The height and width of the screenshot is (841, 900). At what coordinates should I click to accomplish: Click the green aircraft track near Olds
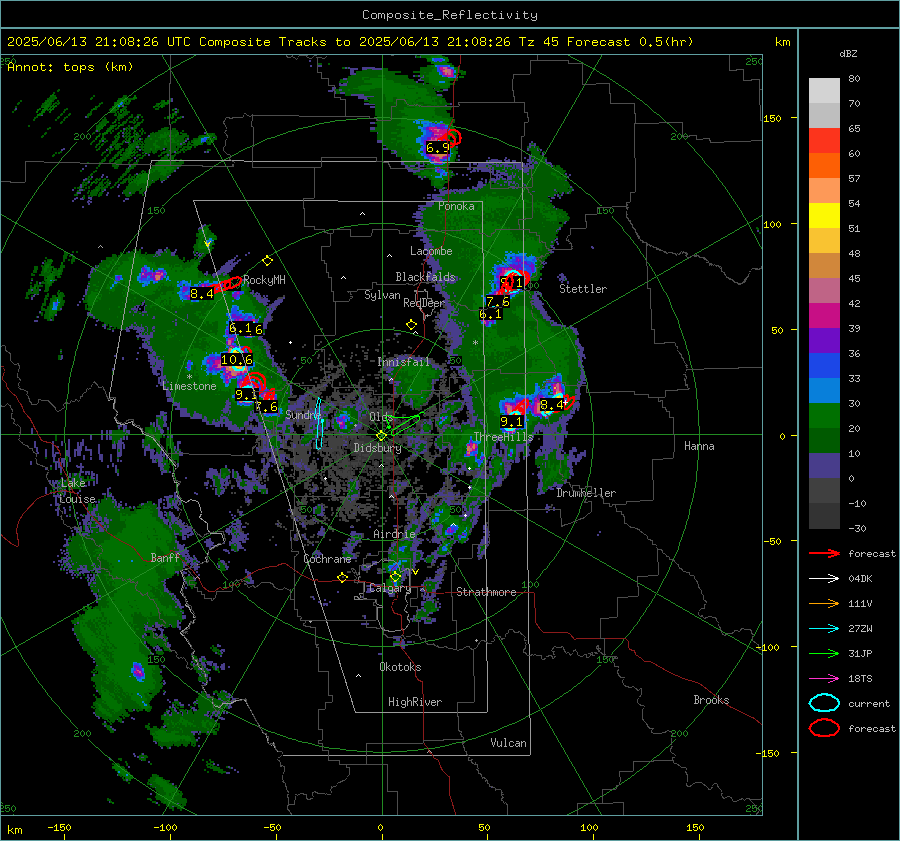[405, 423]
